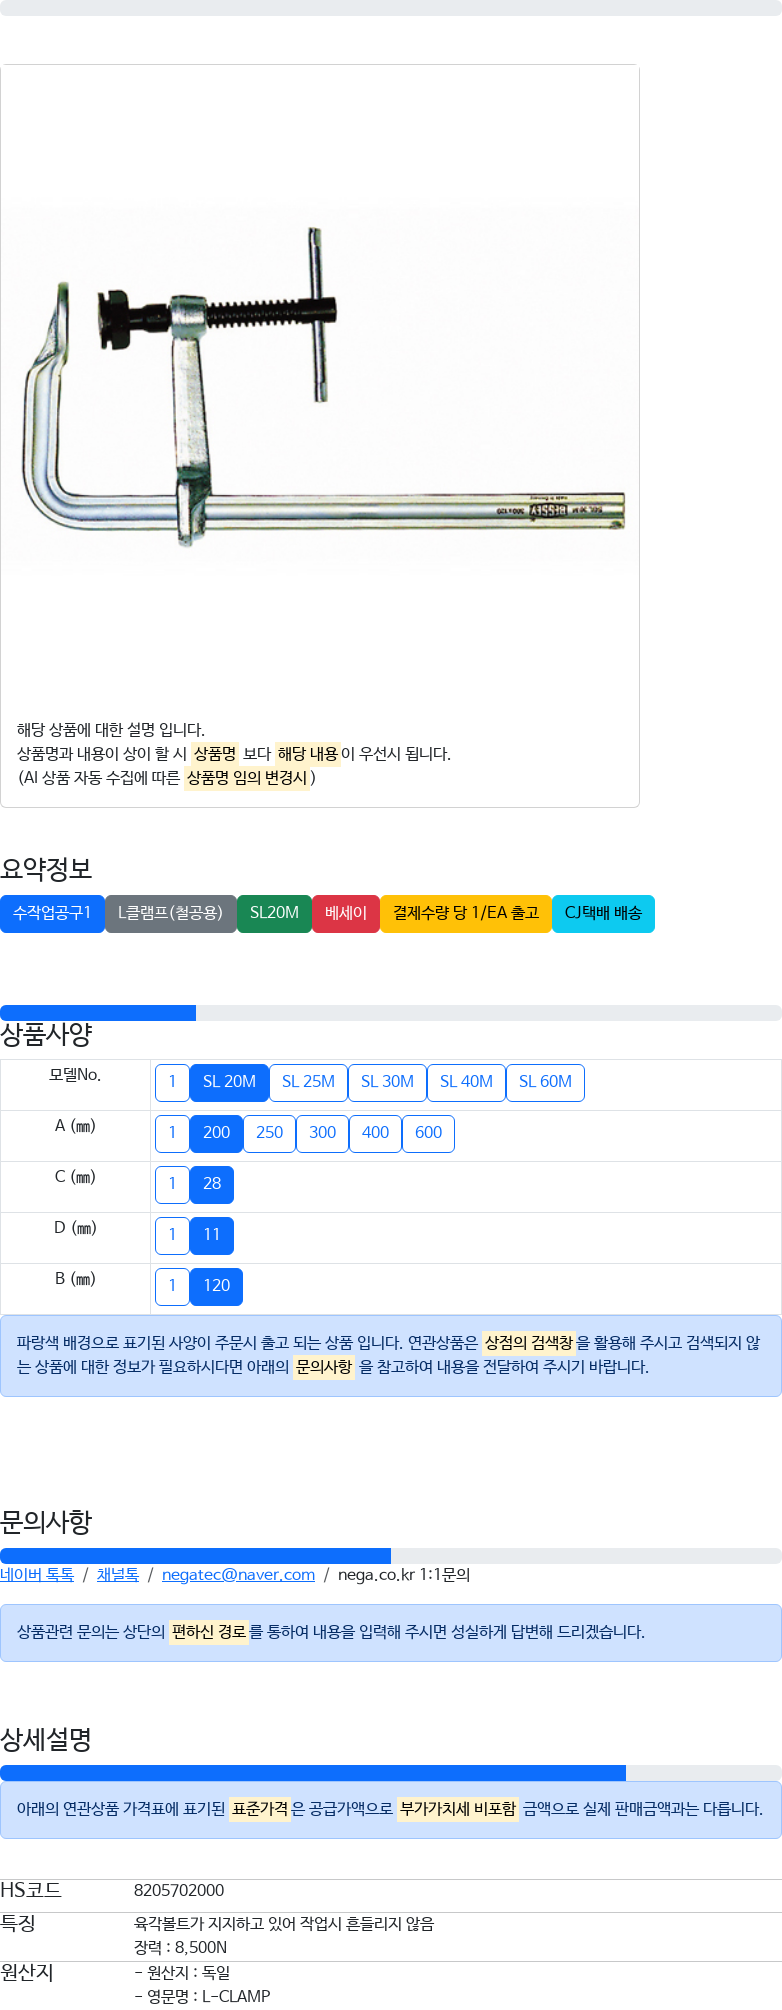Click the 수작업공구1 category tag
782x2010 pixels.
pos(52,913)
